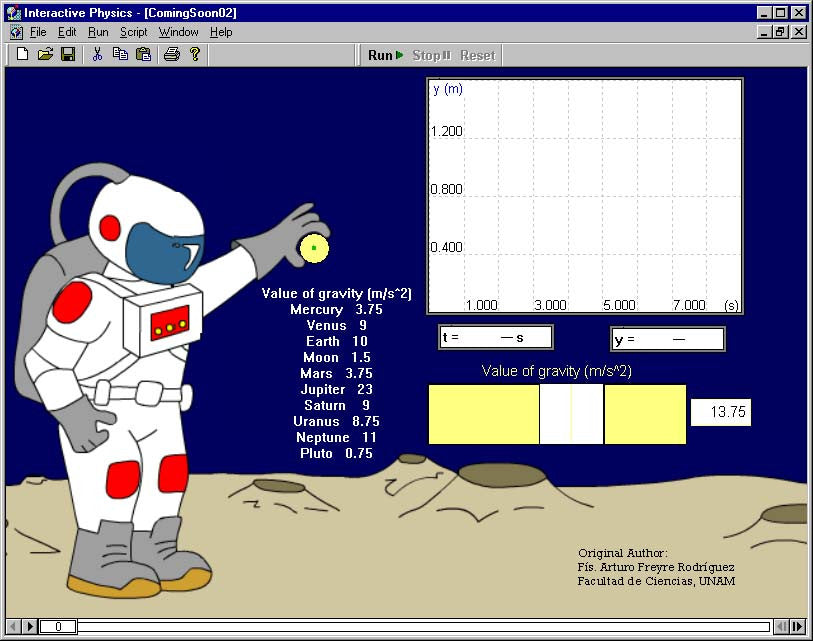Click the Cut scissors icon
The width and height of the screenshot is (813, 641).
97,55
